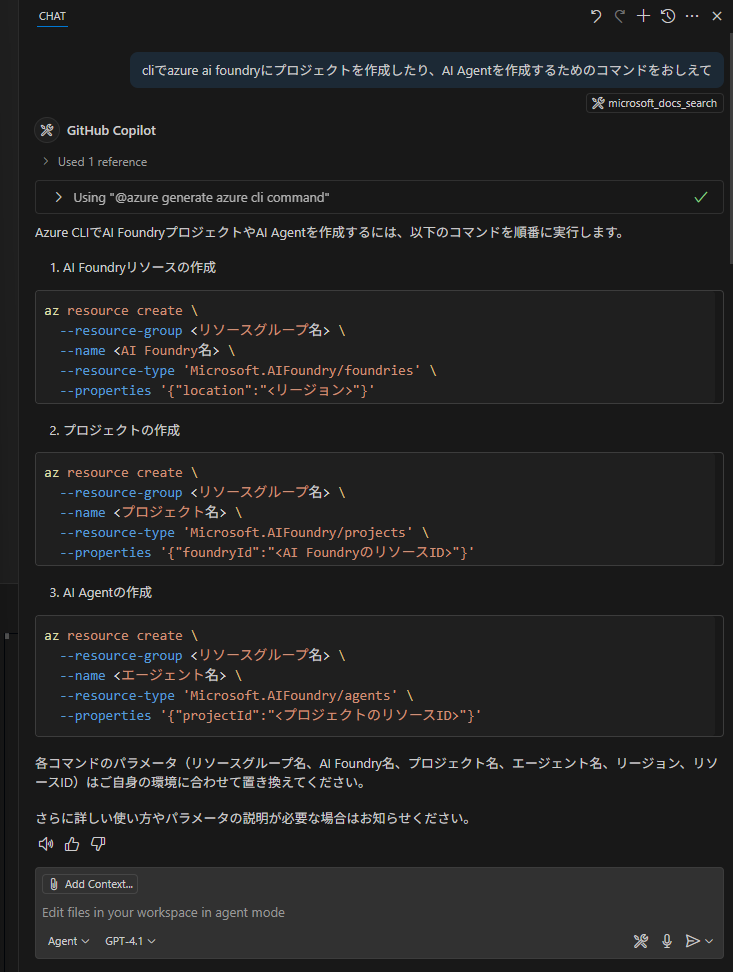
Task: Click heading 1. AI Foundryリソースの作成
Action: (x=133, y=267)
